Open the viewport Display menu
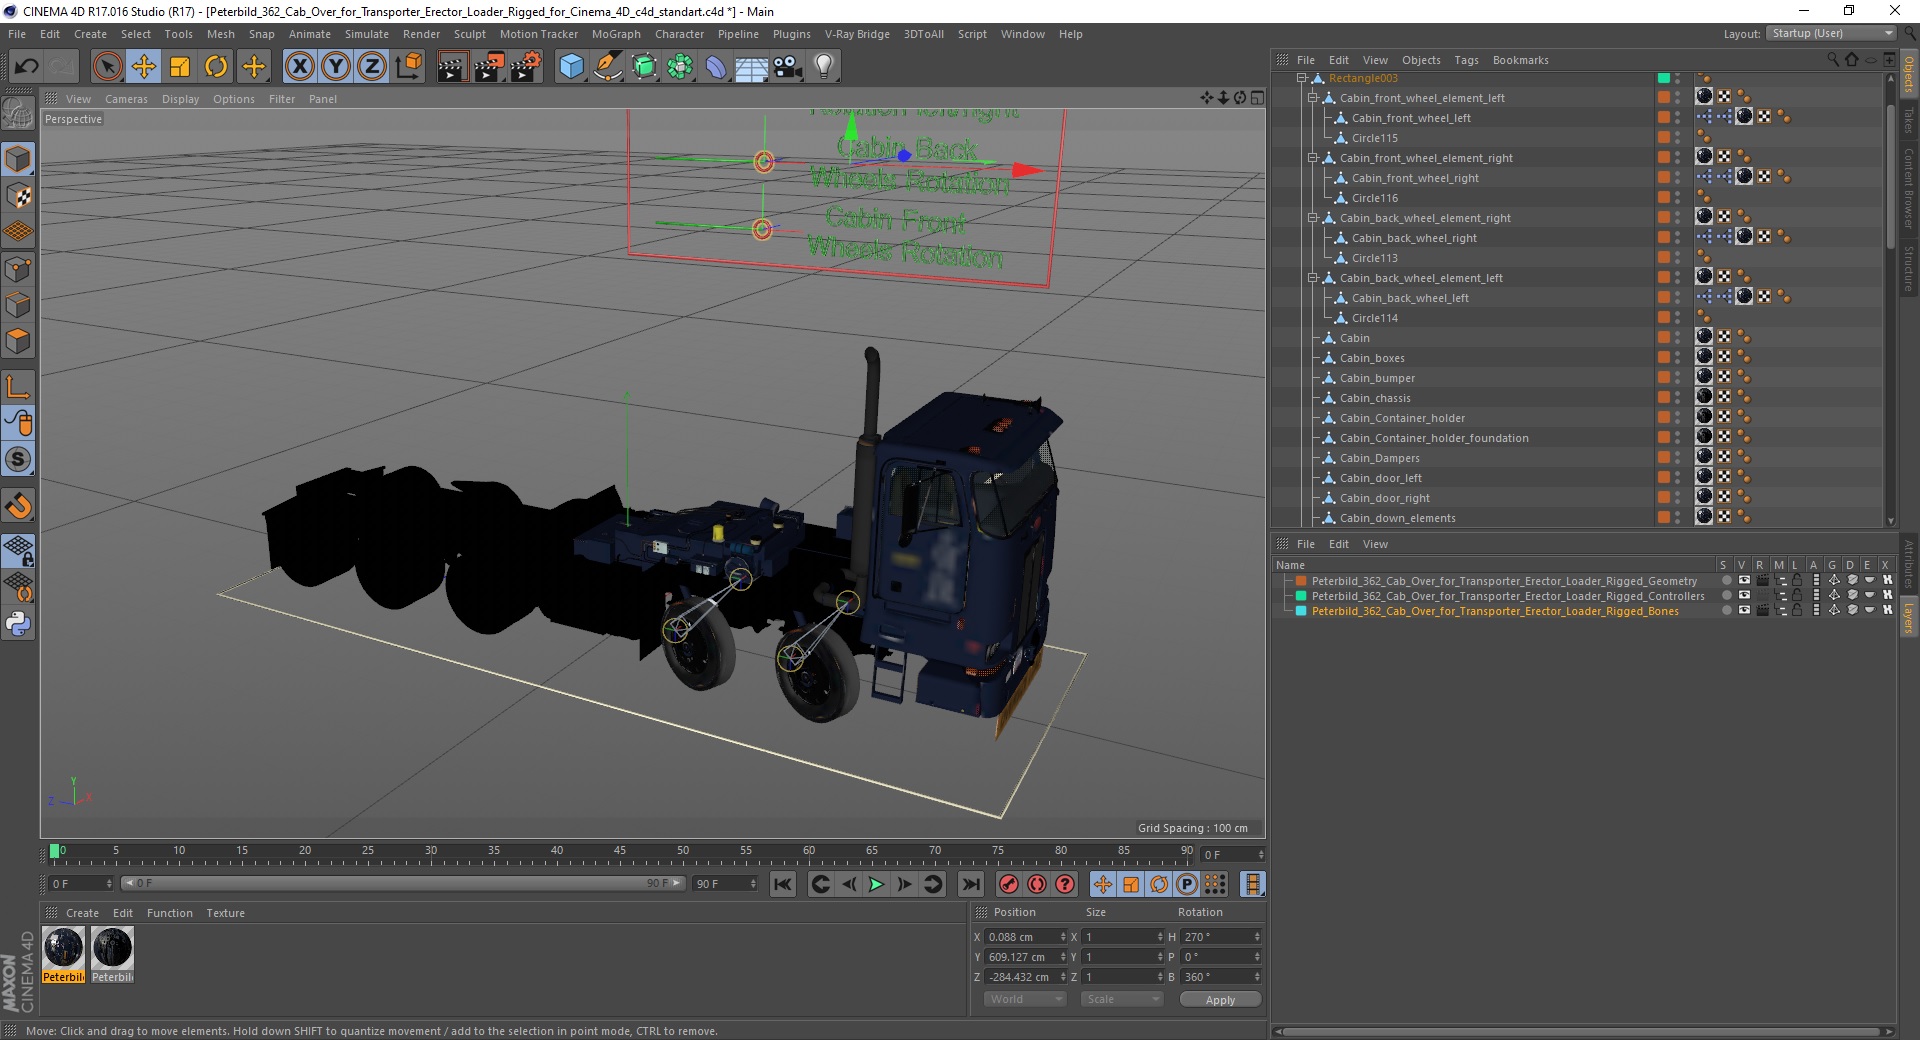This screenshot has height=1040, width=1920. click(x=180, y=99)
